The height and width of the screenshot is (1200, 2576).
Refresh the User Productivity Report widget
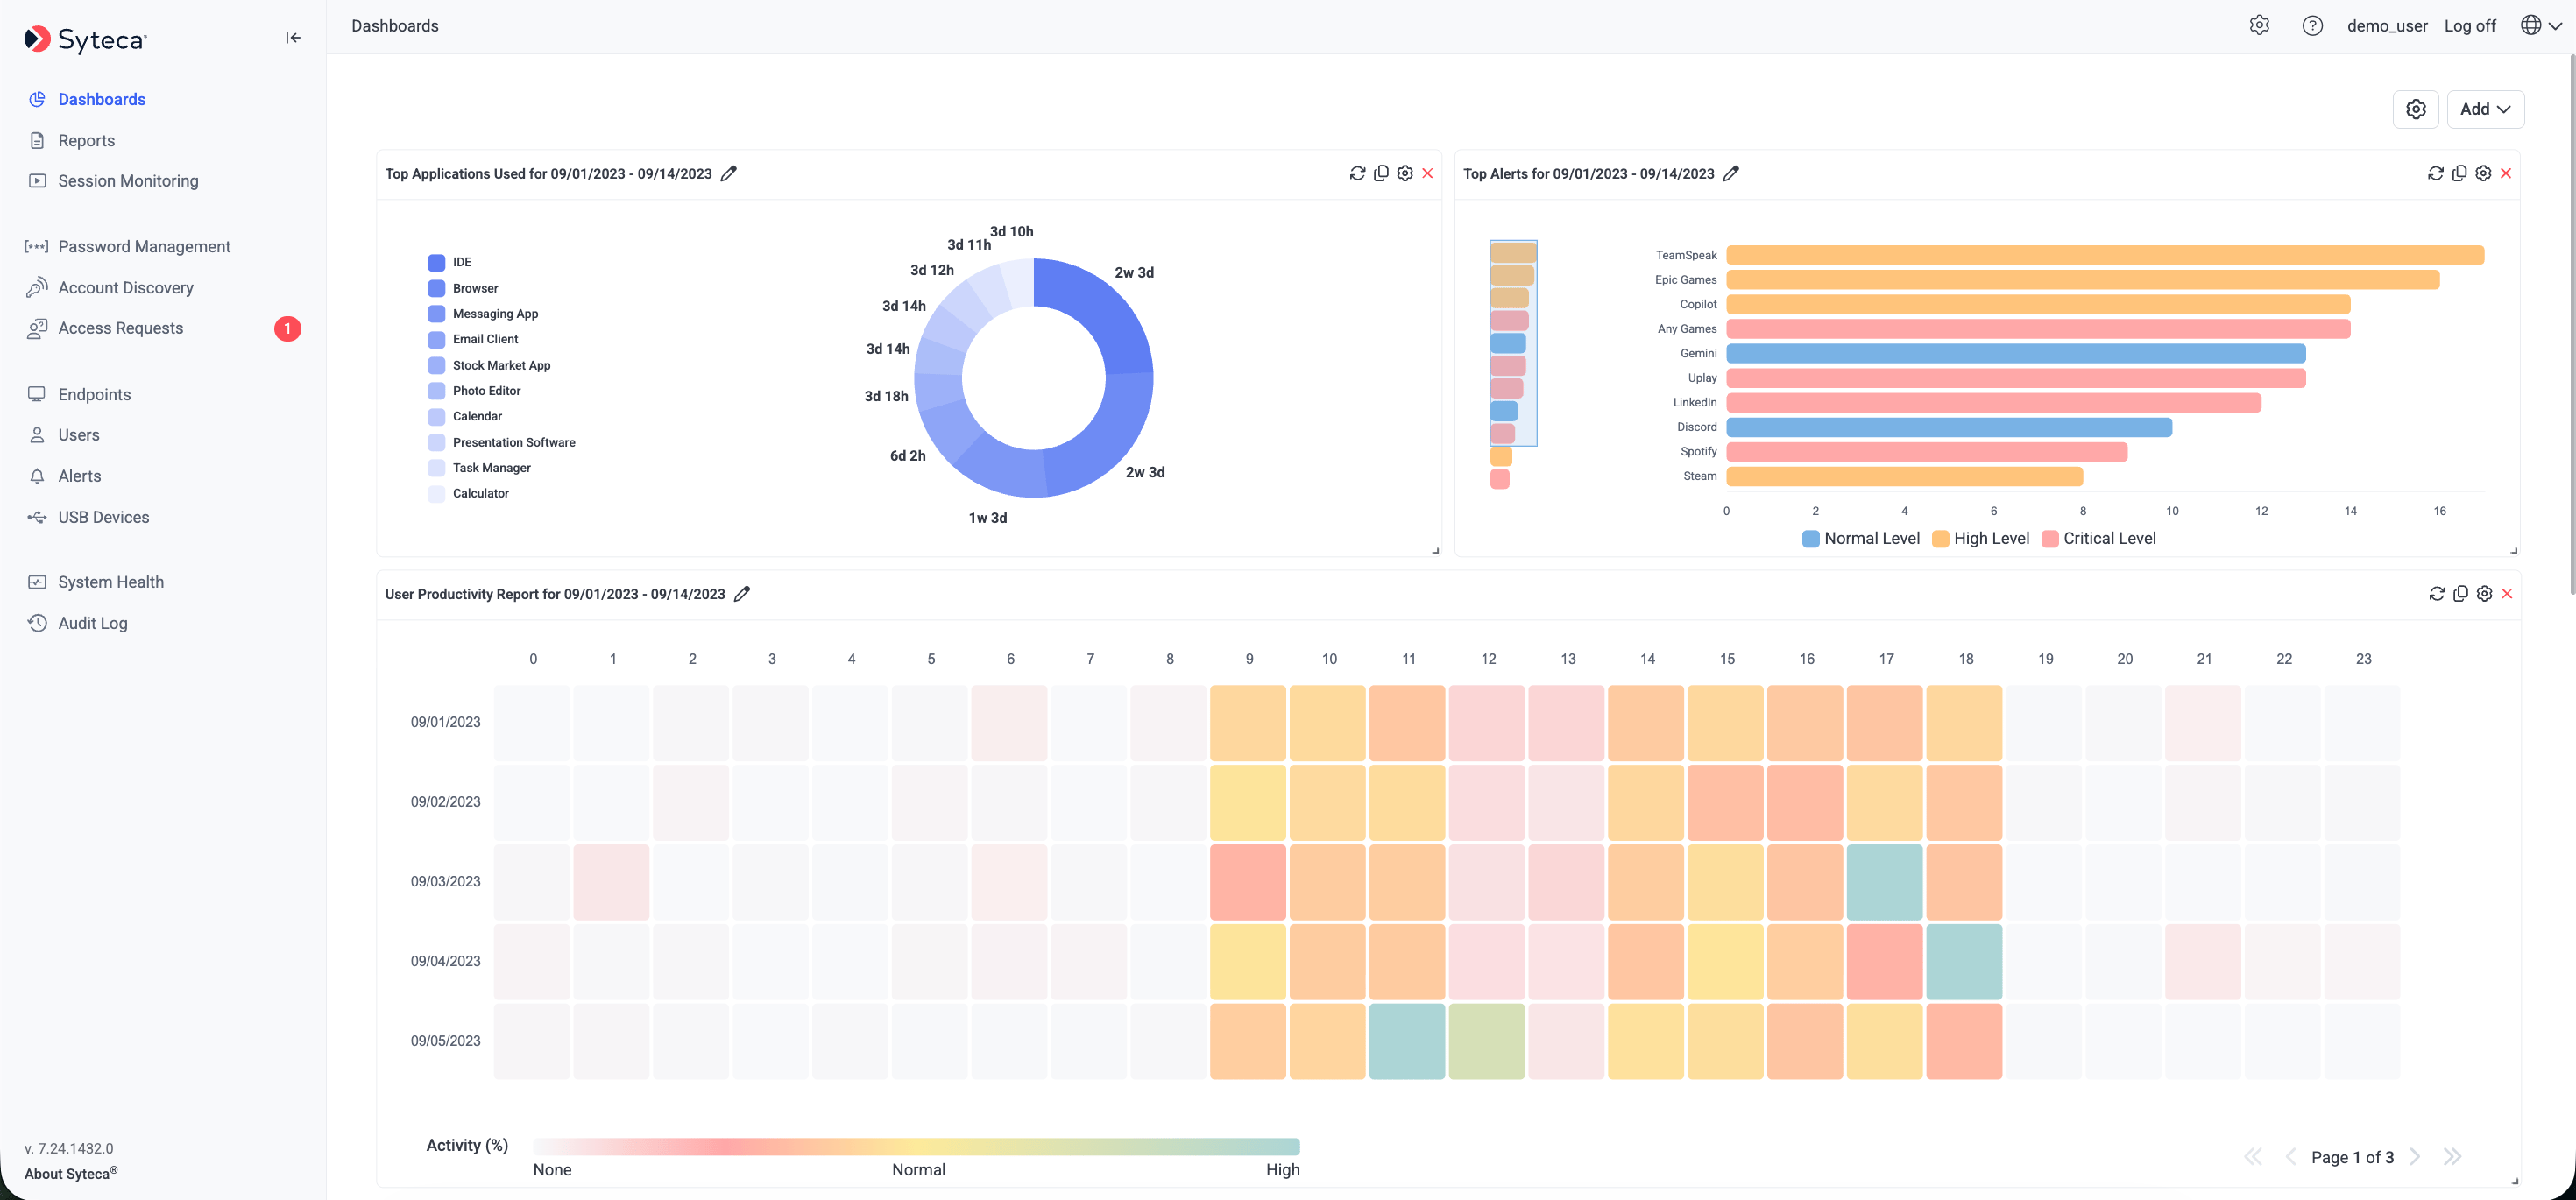pyautogui.click(x=2436, y=594)
